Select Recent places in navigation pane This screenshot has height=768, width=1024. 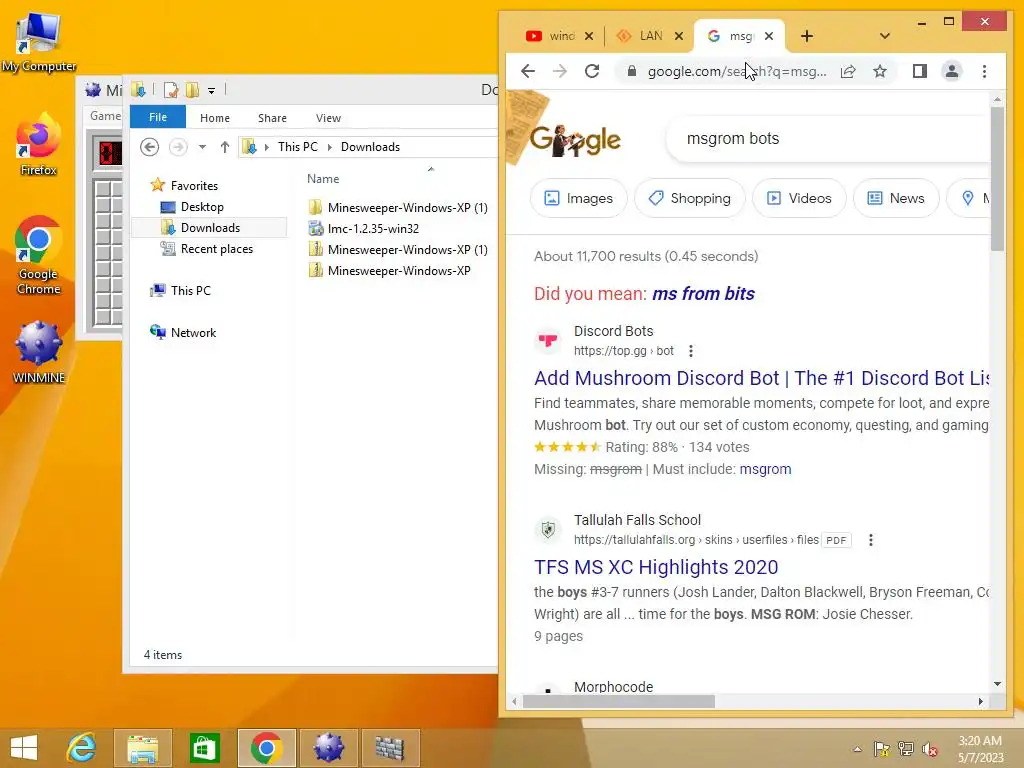(x=217, y=249)
